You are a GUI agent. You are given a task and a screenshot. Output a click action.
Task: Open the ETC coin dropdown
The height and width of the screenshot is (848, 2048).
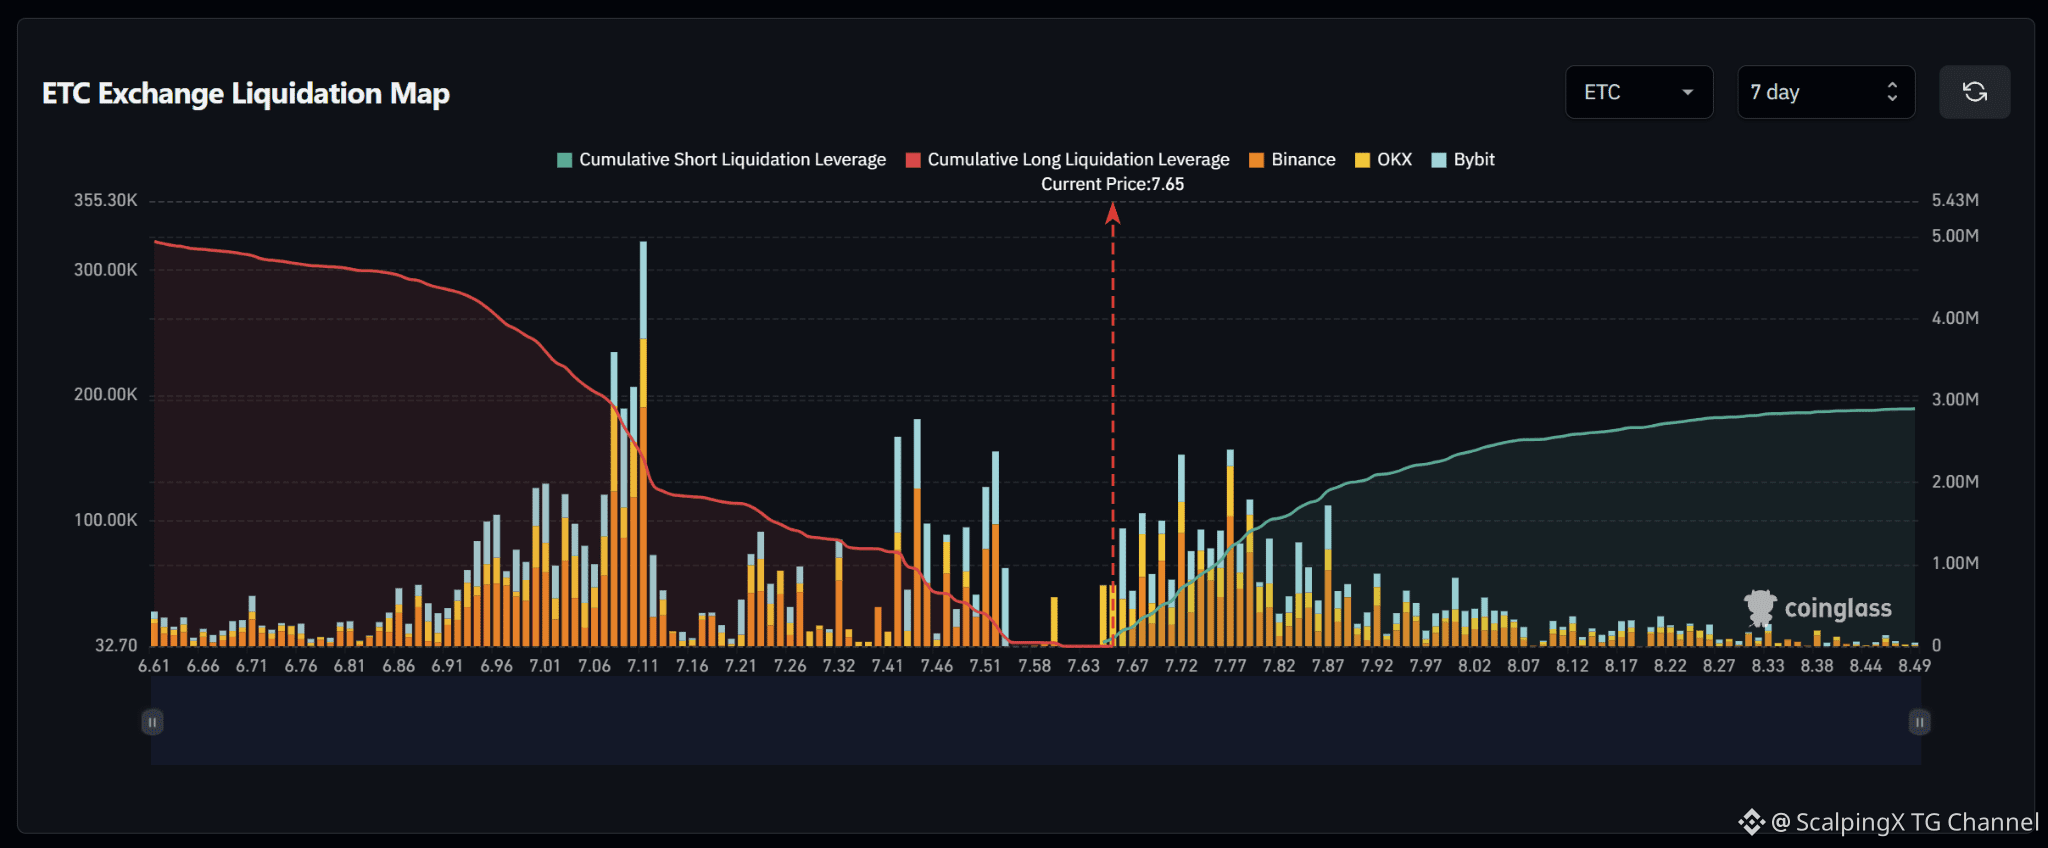[x=1639, y=92]
